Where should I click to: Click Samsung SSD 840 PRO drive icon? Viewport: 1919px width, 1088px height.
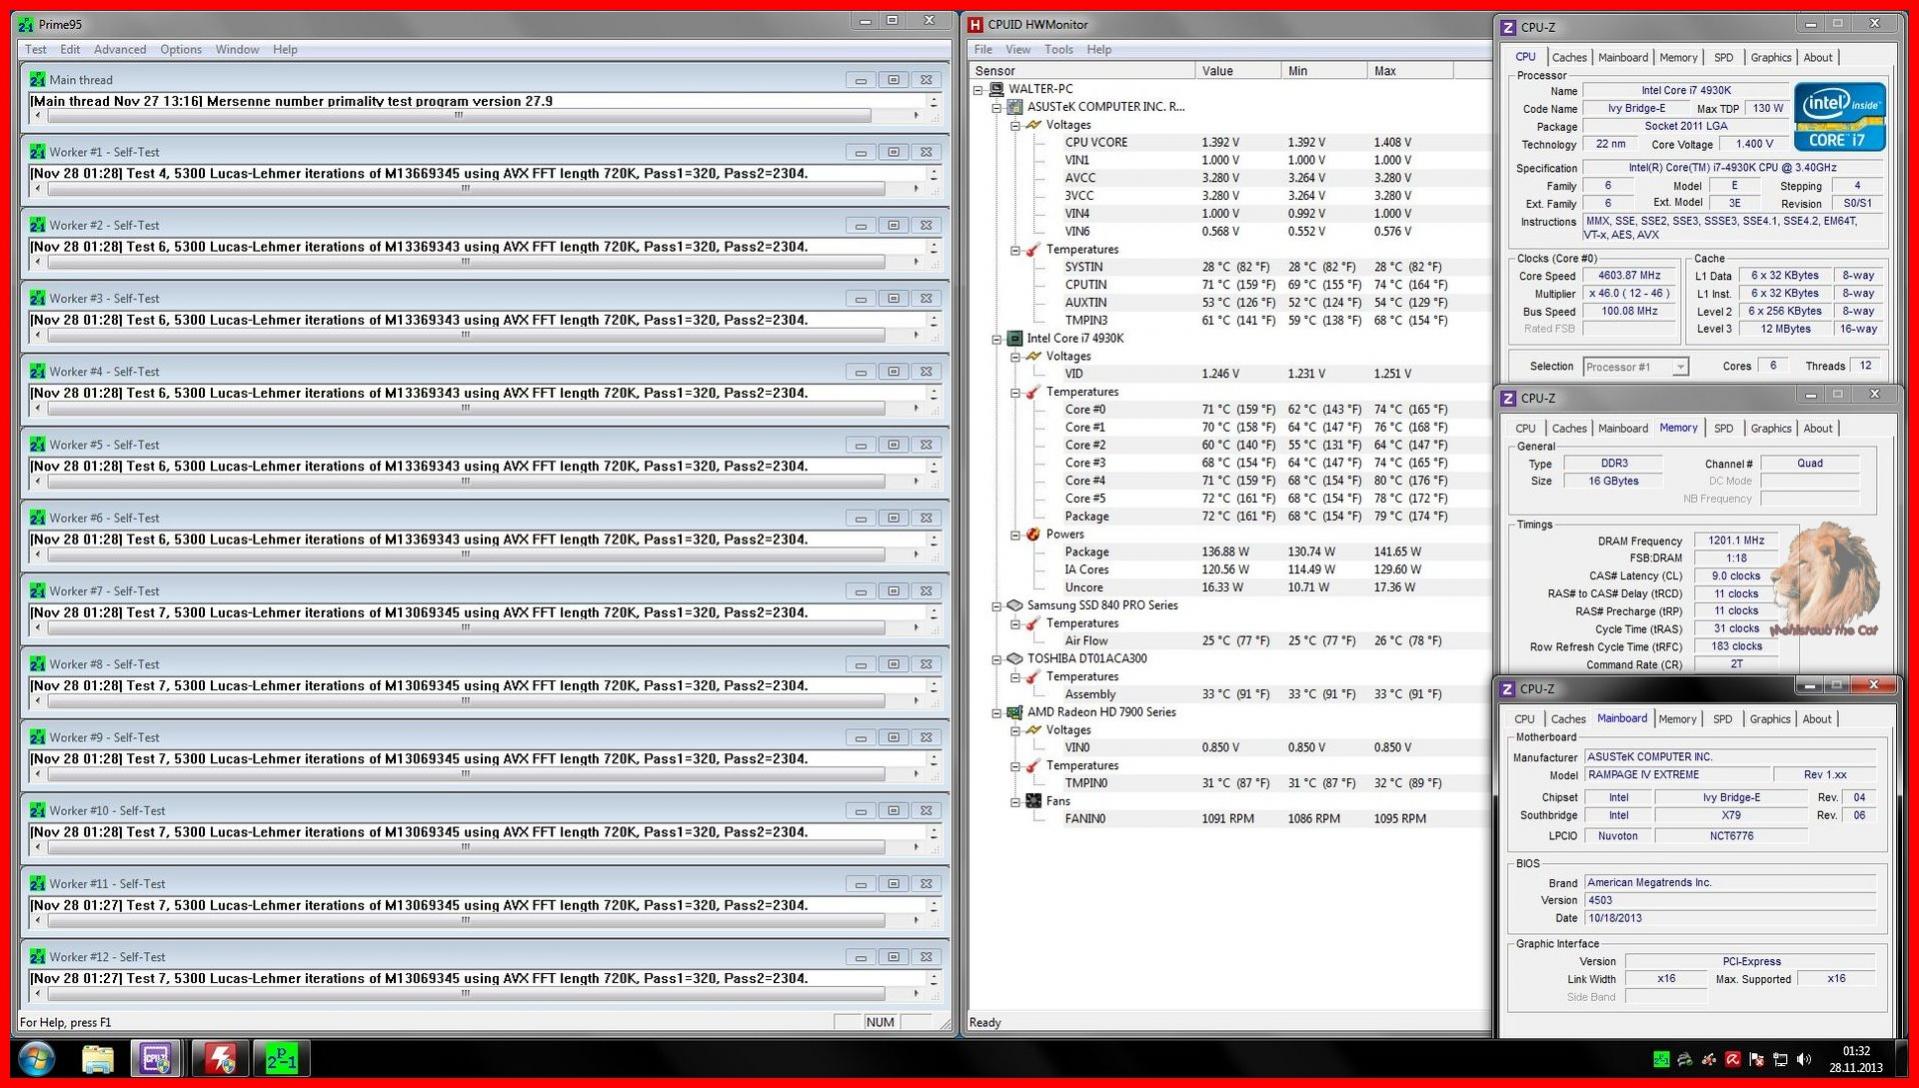pos(1015,605)
